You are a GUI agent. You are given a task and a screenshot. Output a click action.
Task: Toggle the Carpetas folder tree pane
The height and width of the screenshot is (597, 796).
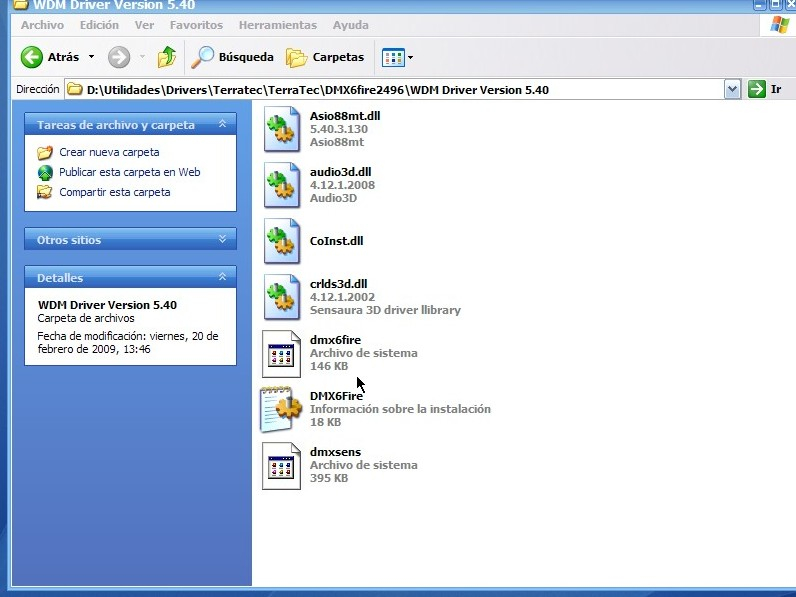click(325, 57)
